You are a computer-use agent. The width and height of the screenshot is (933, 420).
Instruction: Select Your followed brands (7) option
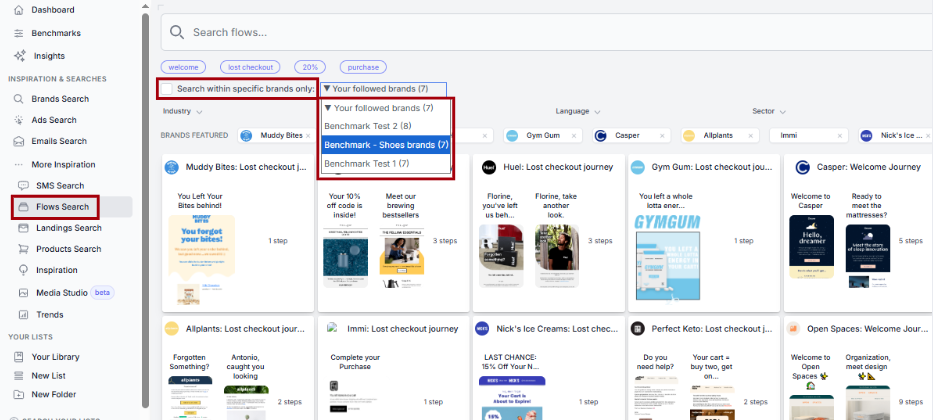coord(386,108)
